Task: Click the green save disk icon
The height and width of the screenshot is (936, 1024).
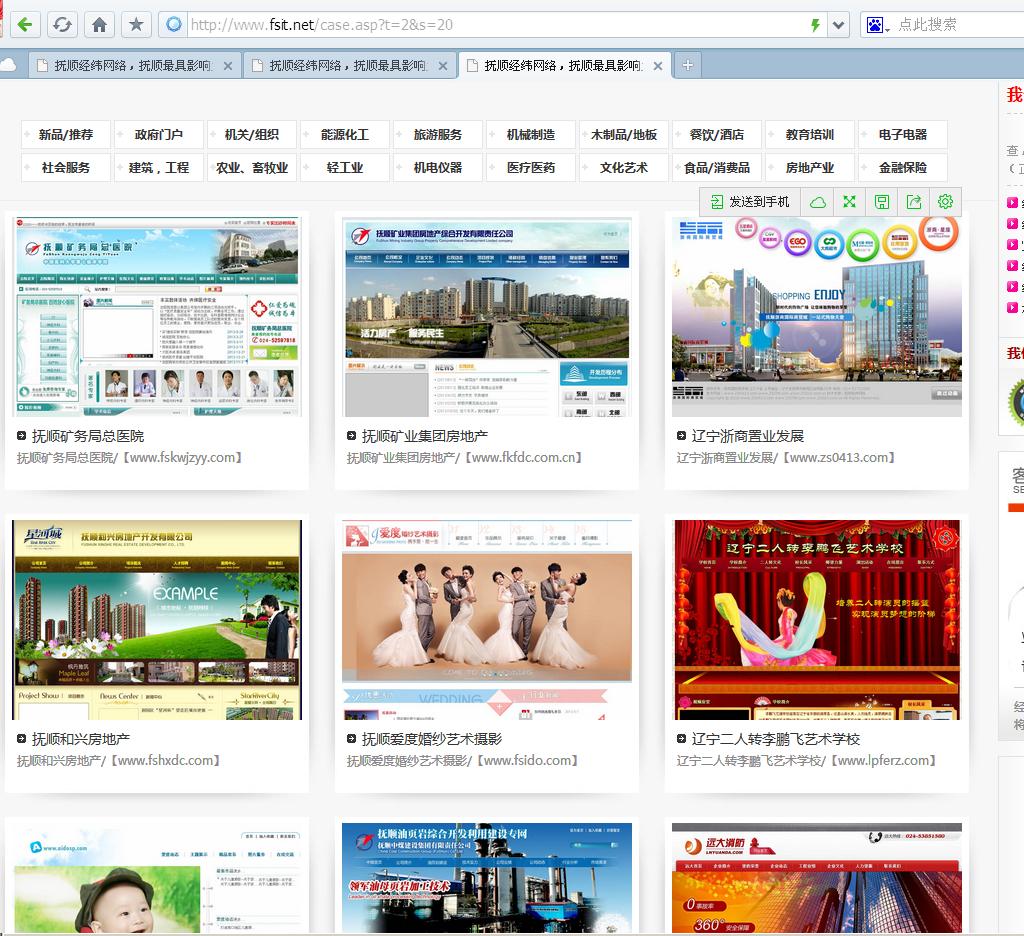Action: (x=882, y=202)
